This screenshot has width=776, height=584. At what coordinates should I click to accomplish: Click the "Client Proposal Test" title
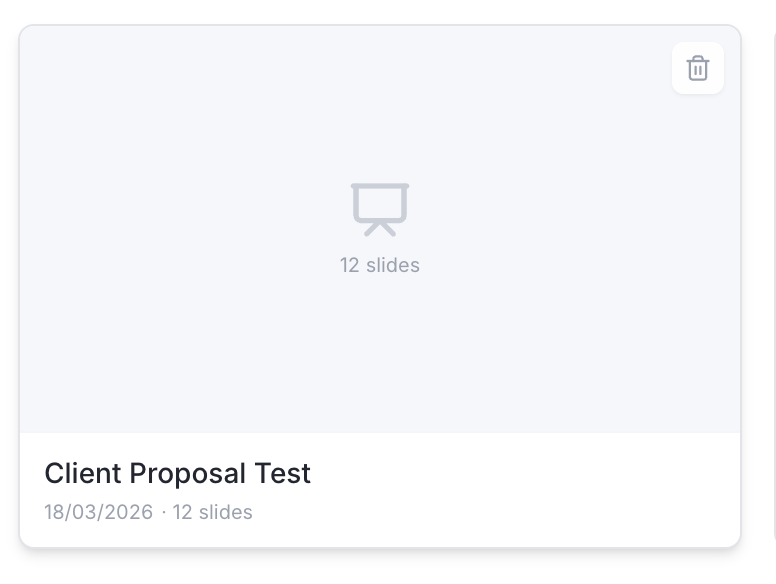178,473
